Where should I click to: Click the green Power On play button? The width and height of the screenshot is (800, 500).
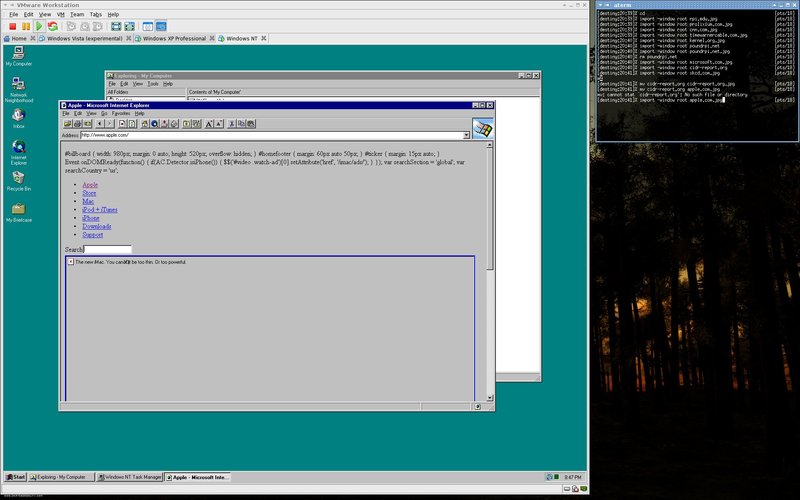pyautogui.click(x=39, y=26)
